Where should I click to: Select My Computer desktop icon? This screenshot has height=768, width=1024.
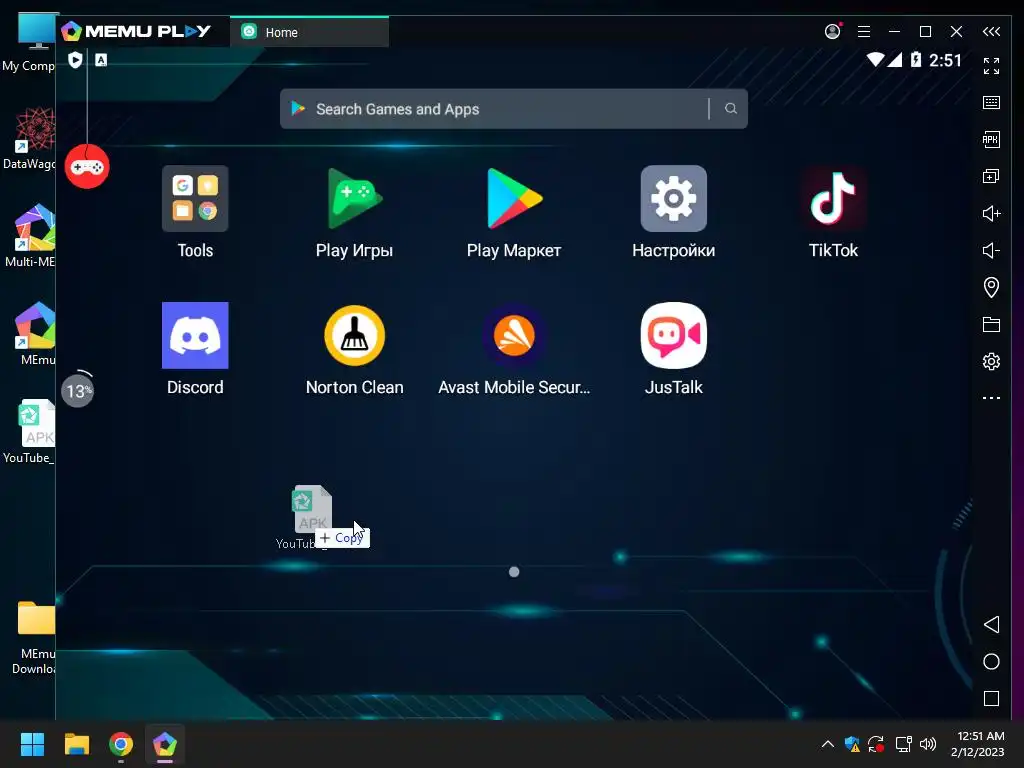click(x=29, y=43)
